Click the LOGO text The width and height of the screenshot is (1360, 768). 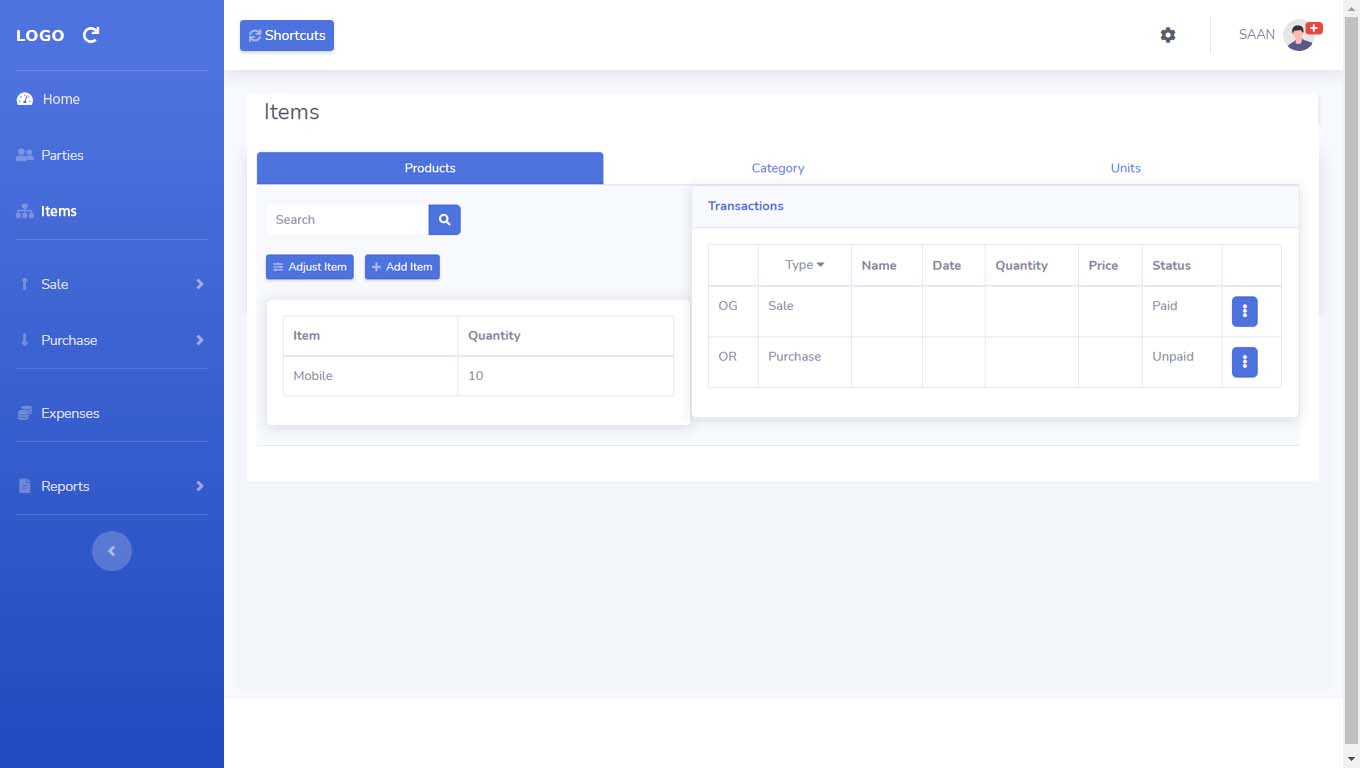(40, 35)
